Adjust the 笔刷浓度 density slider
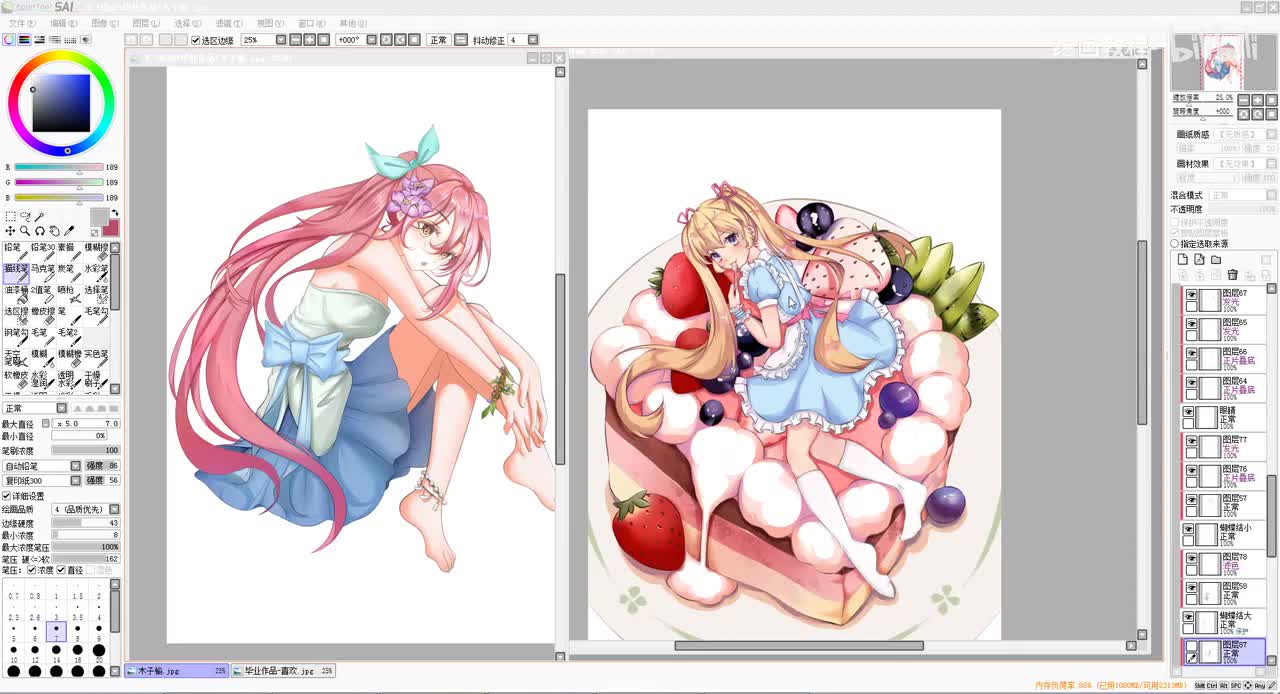The height and width of the screenshot is (694, 1280). click(86, 450)
